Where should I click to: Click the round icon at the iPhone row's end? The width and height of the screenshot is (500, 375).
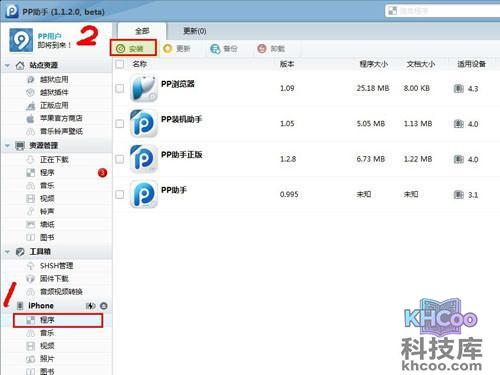(x=104, y=306)
